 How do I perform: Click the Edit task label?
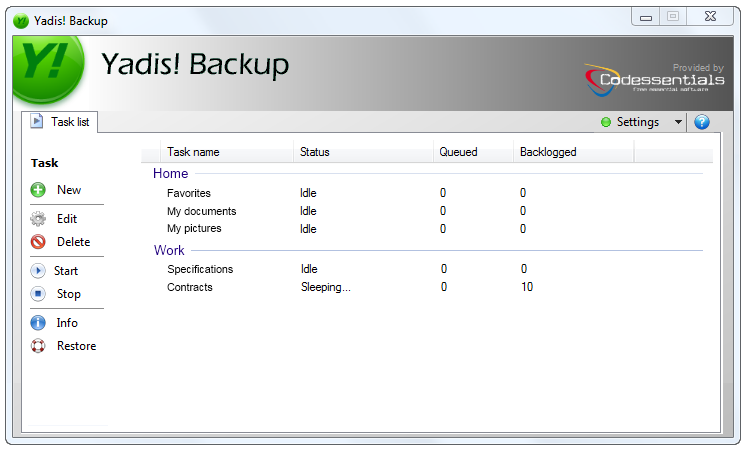67,219
